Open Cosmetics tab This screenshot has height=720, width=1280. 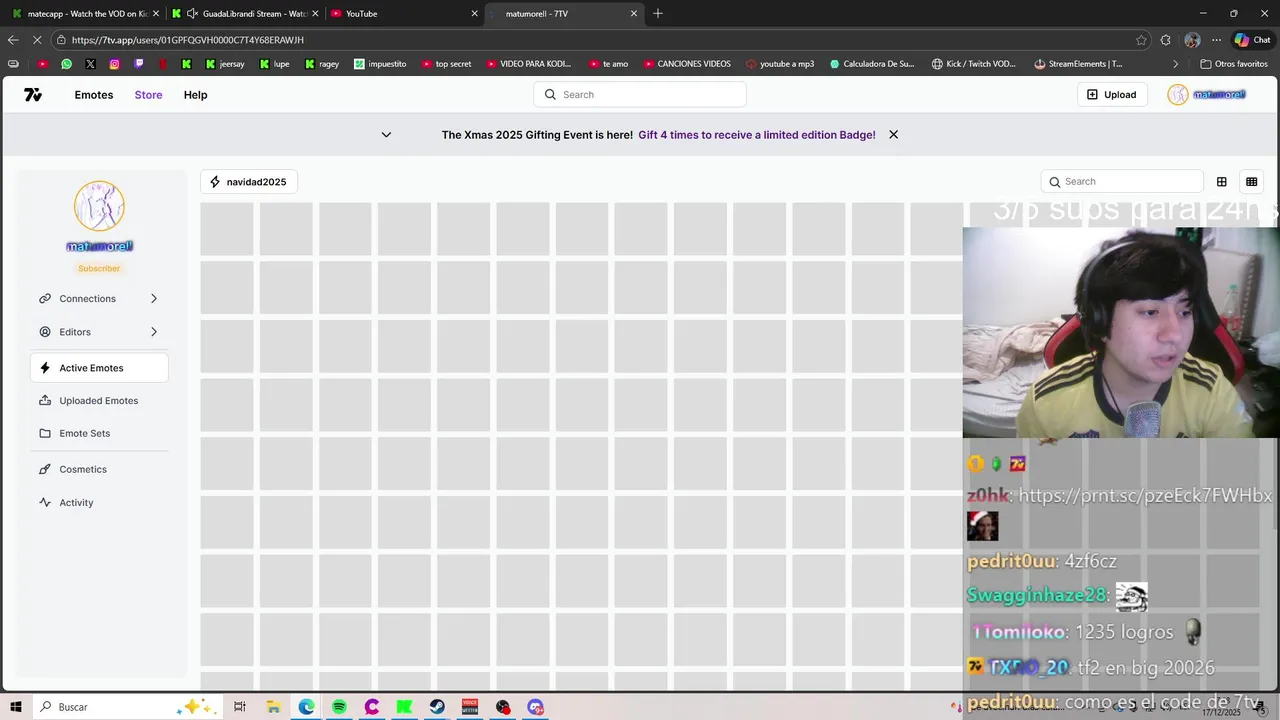tap(99, 469)
